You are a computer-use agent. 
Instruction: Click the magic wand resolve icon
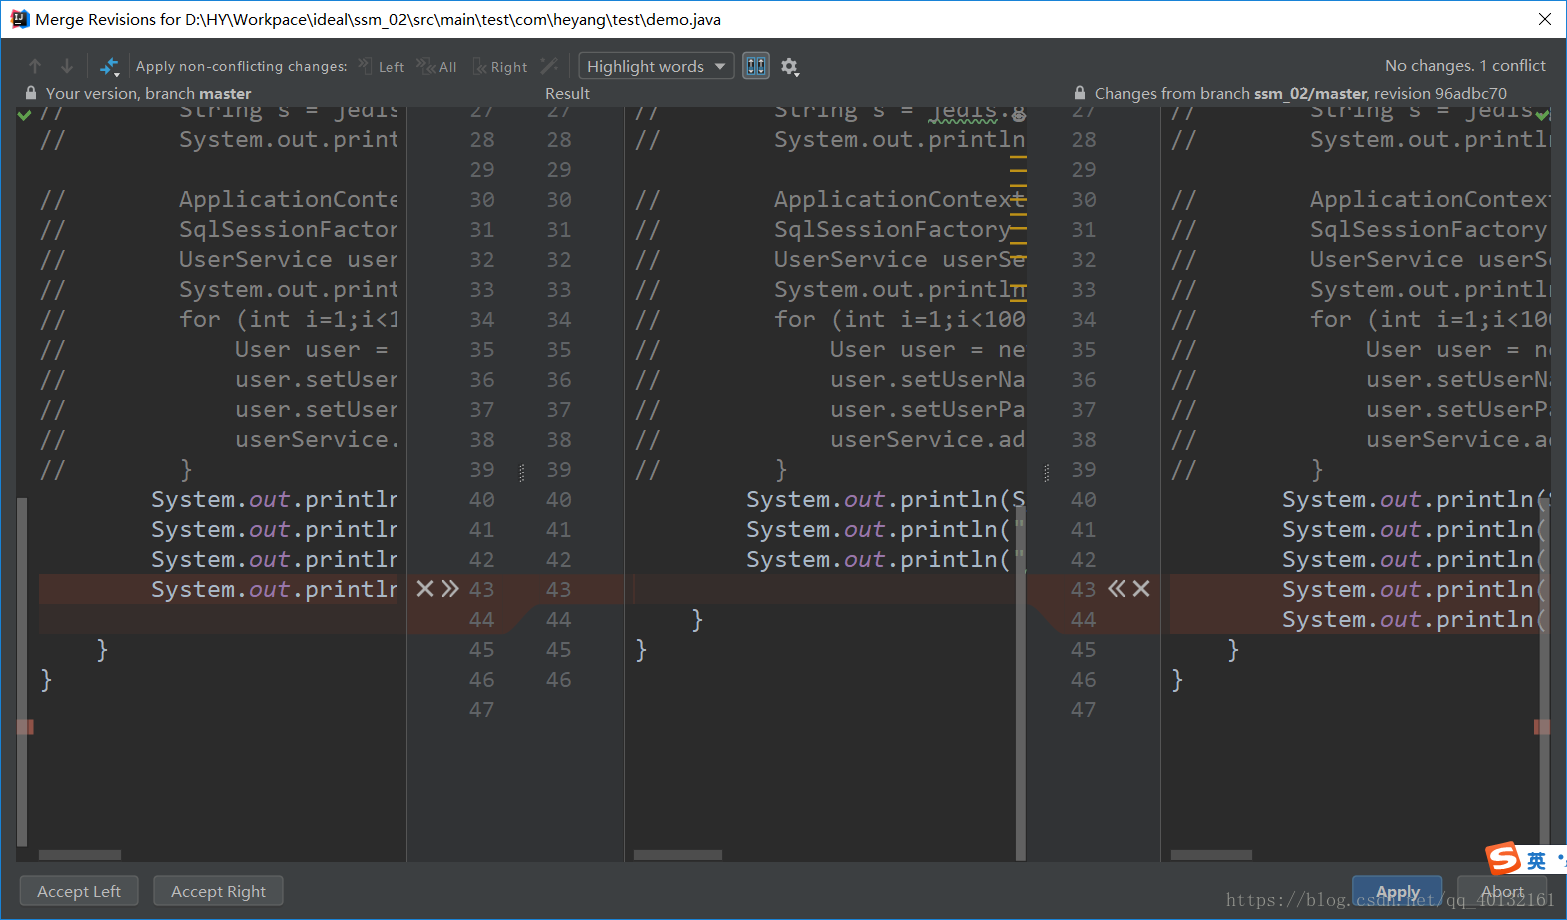pos(549,66)
